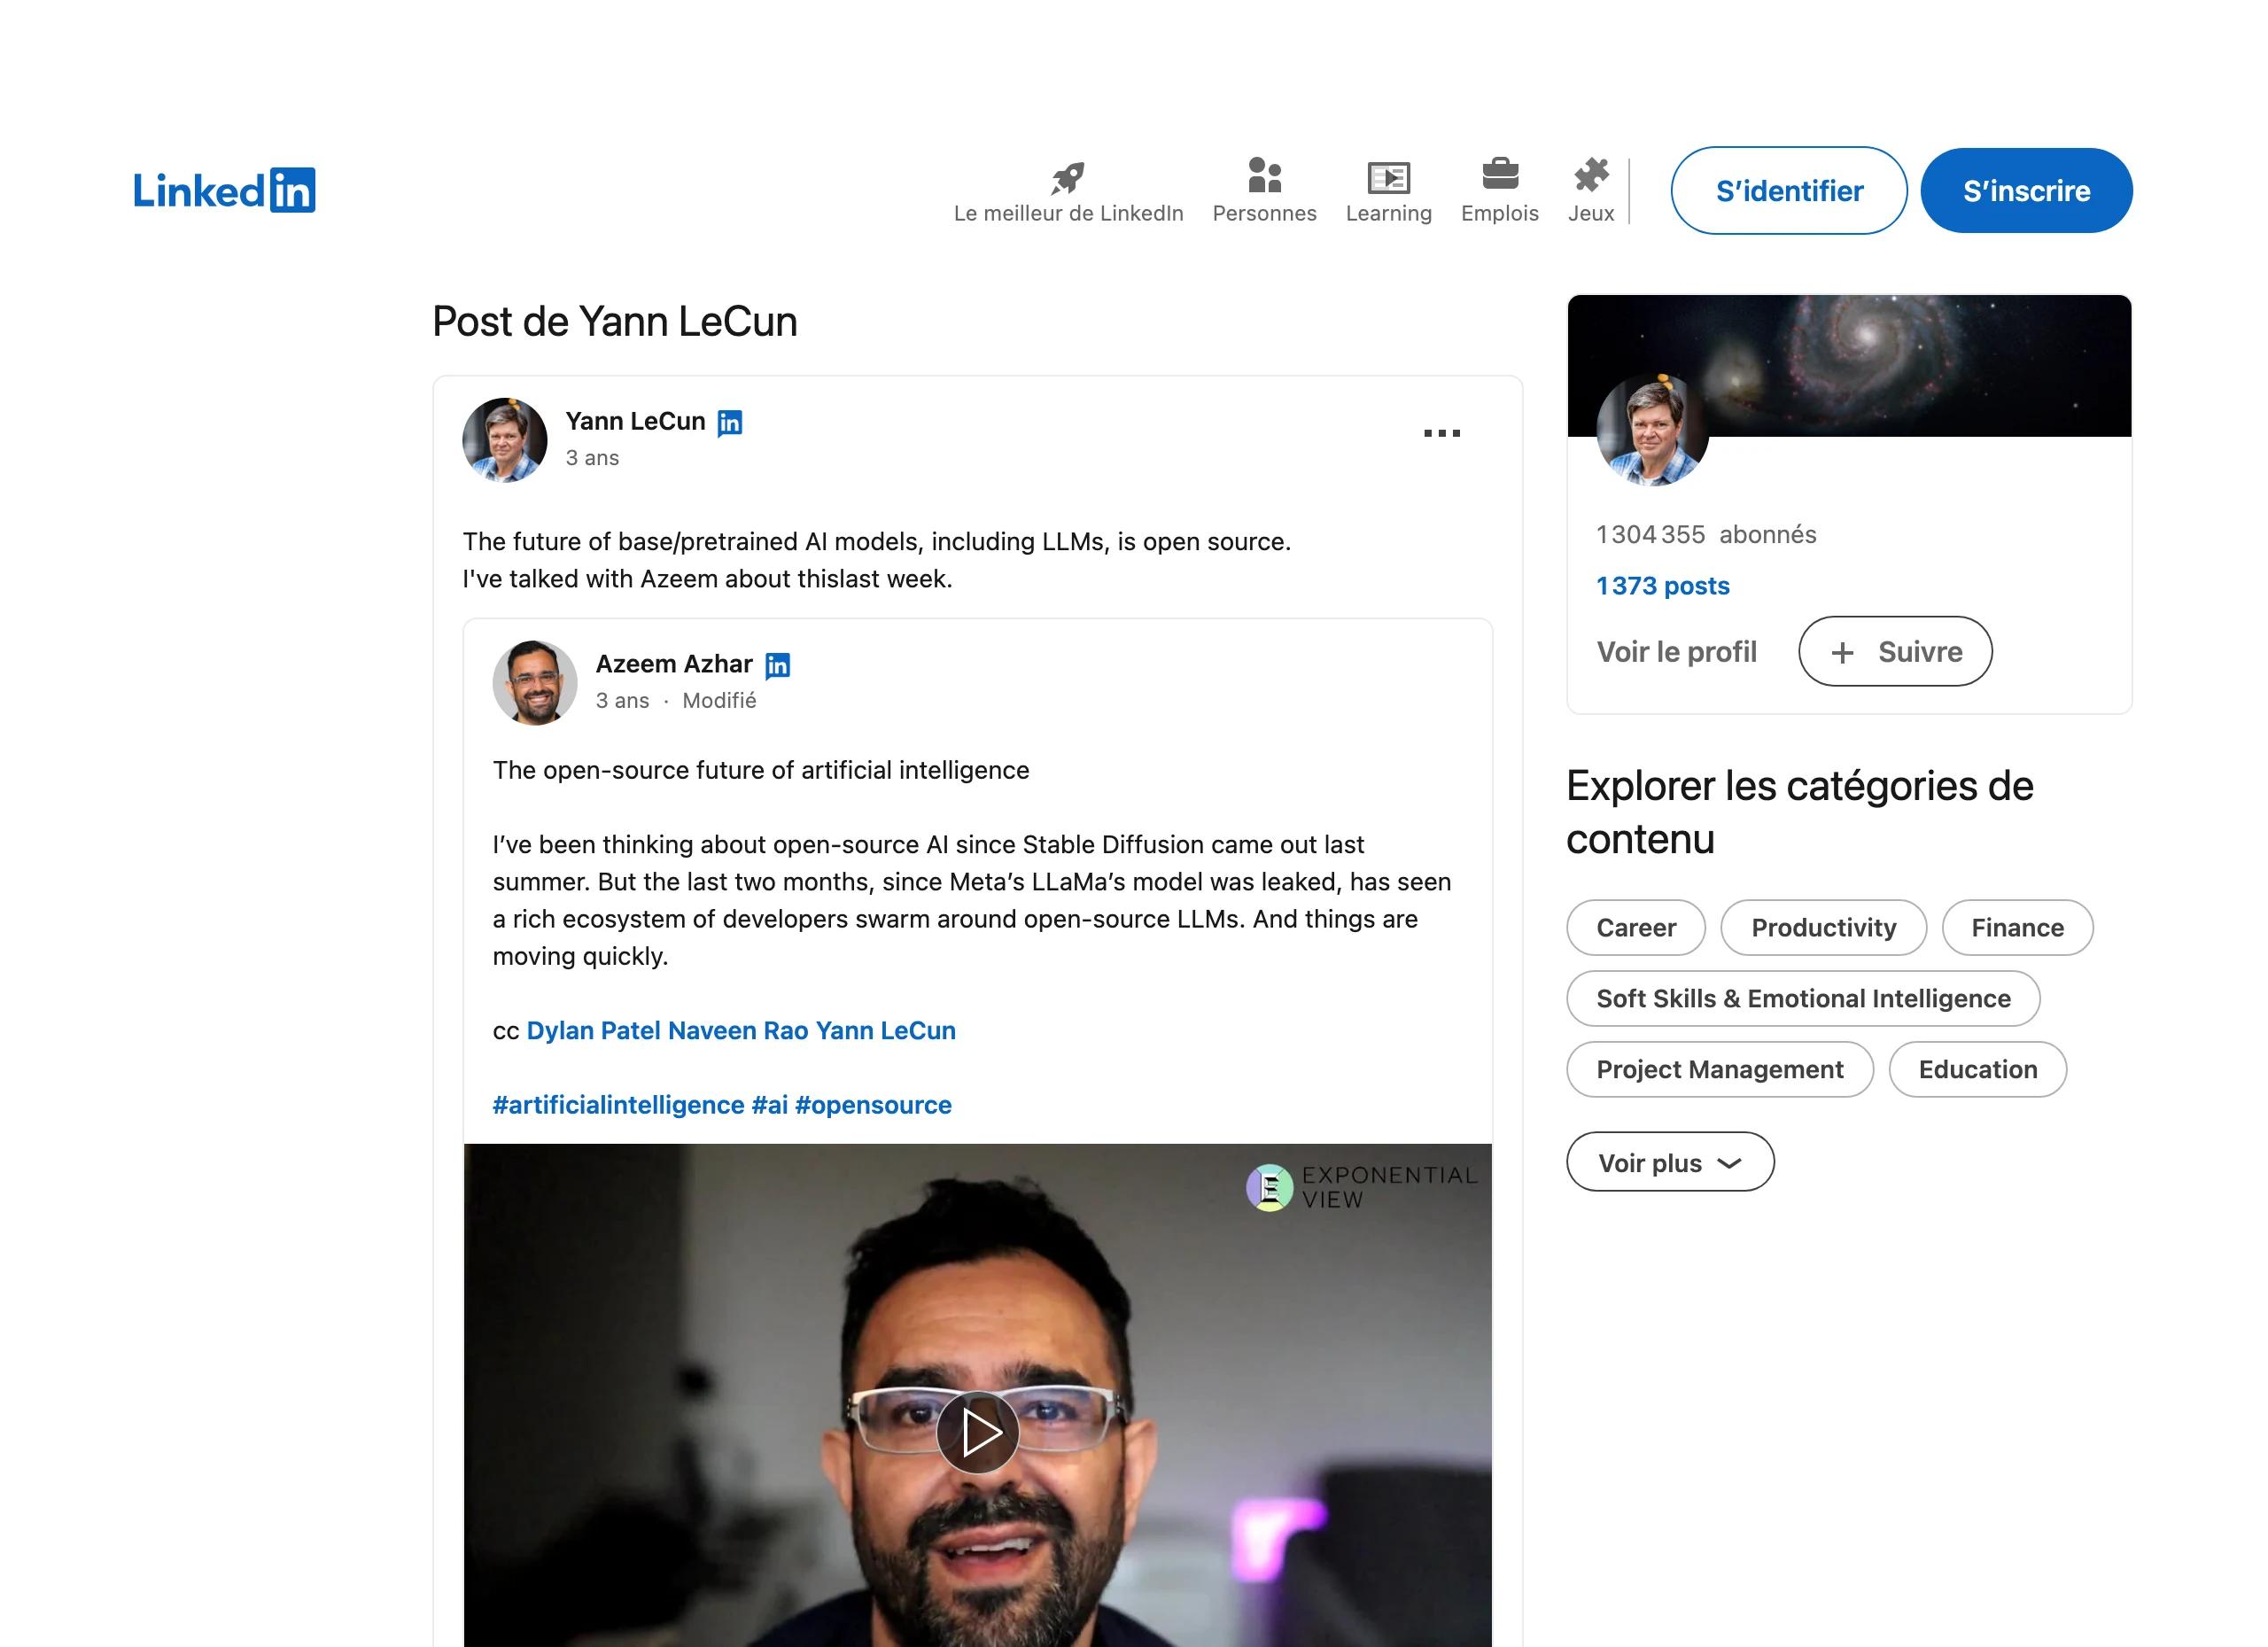Expand categories with Voir plus

point(1670,1162)
